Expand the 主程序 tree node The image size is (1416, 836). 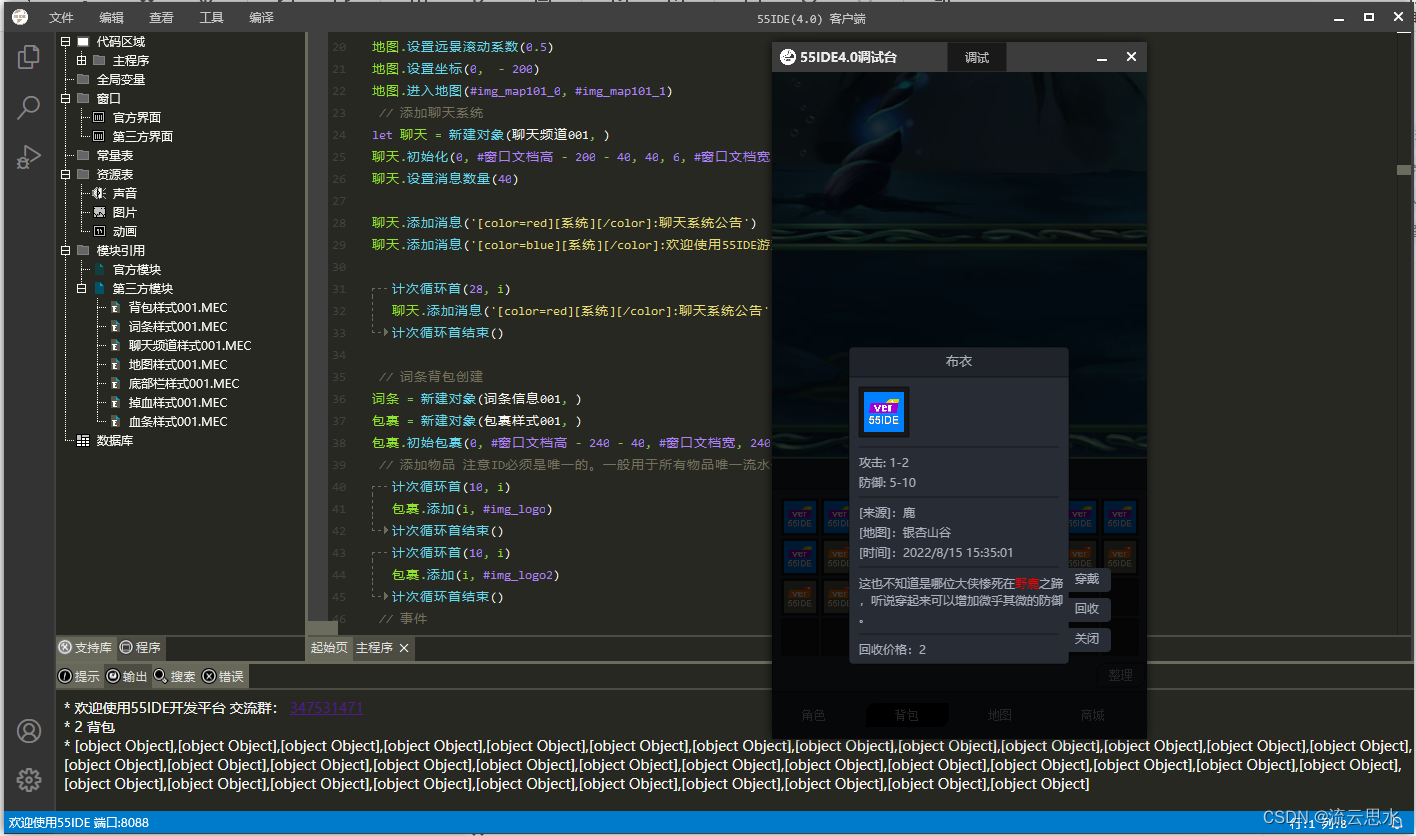point(82,61)
